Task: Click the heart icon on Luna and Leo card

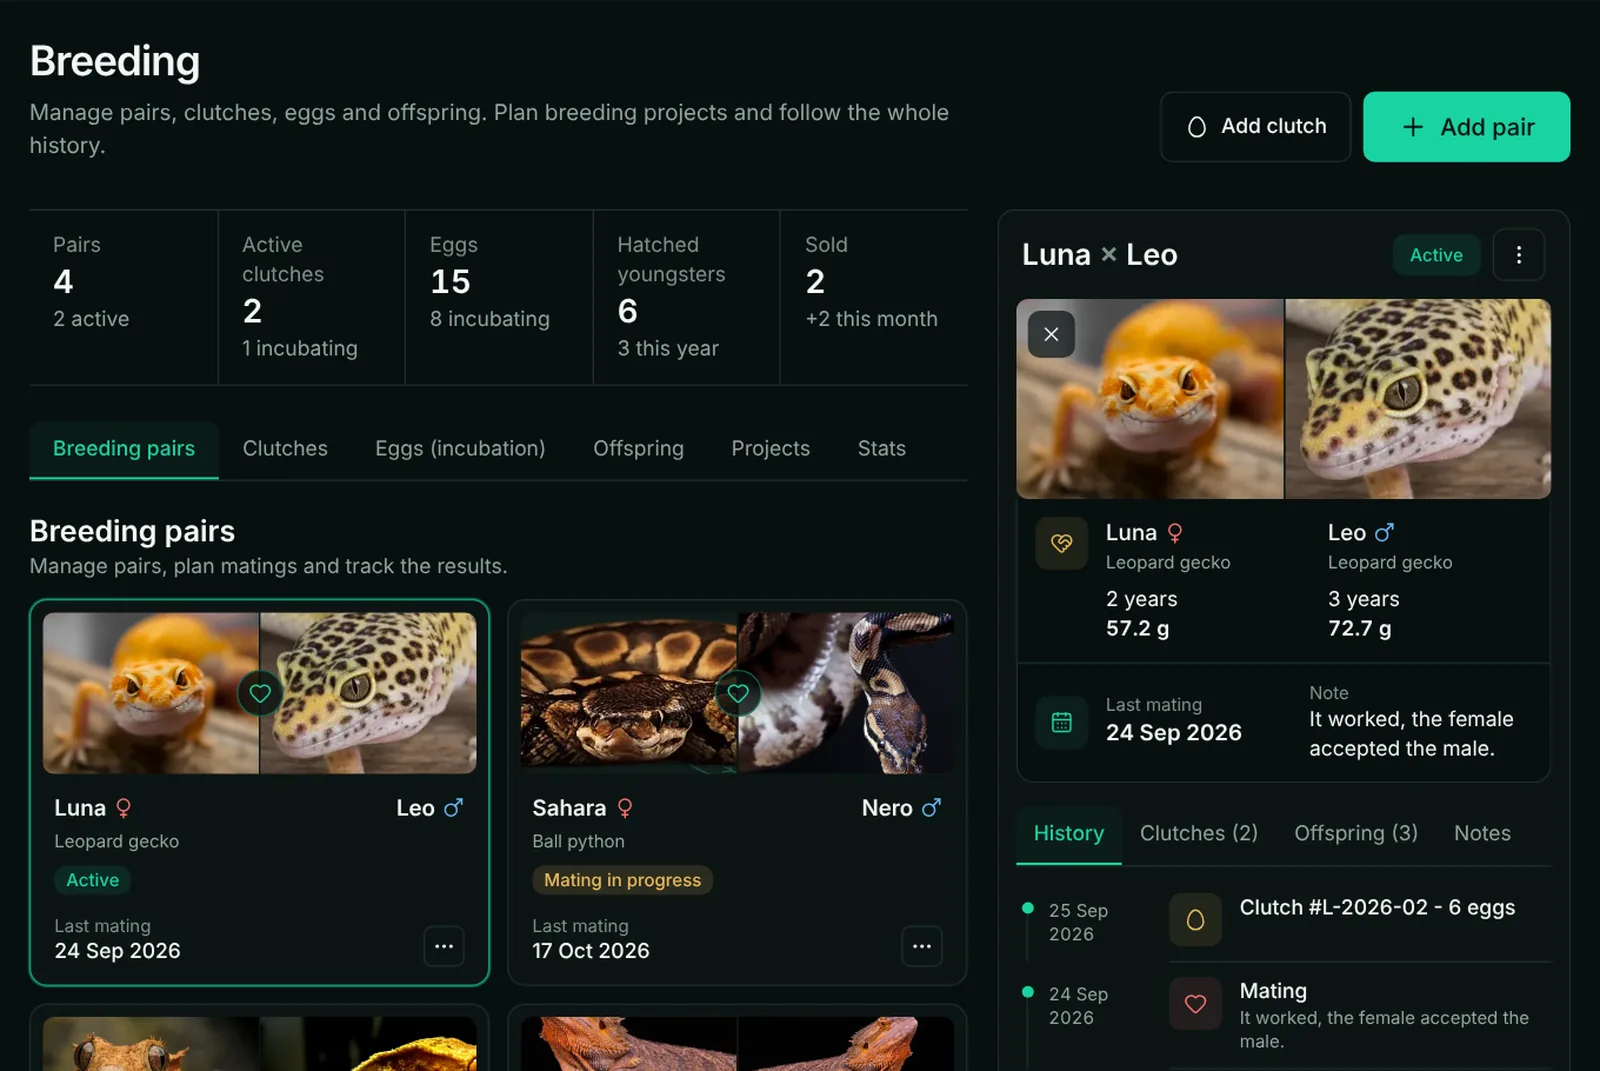Action: tap(260, 693)
